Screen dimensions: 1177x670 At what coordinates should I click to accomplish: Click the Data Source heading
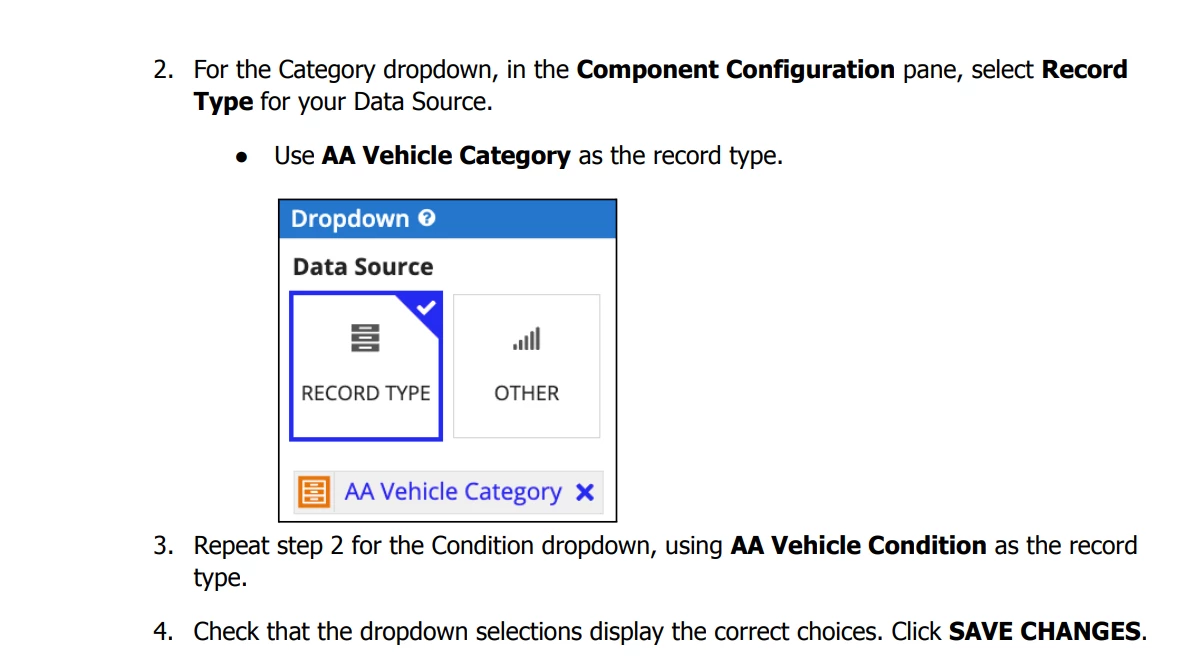[363, 267]
